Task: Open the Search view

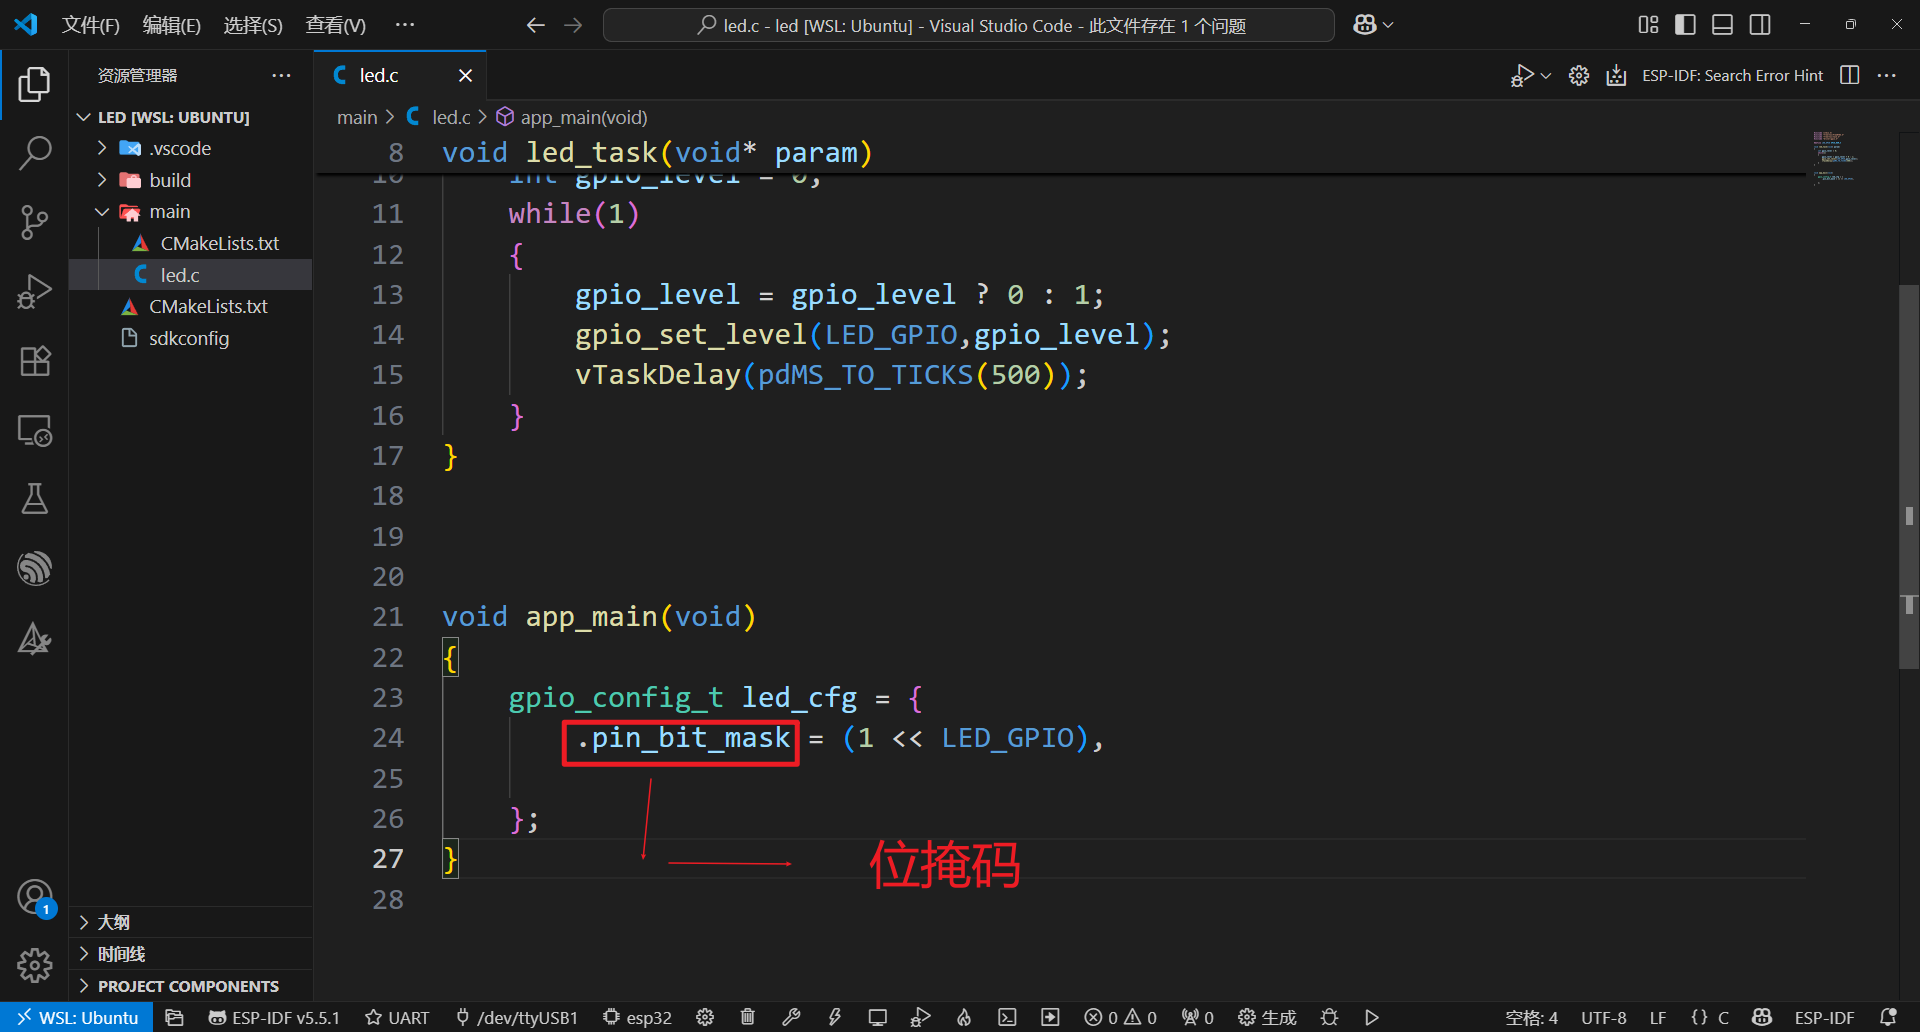Action: click(34, 153)
